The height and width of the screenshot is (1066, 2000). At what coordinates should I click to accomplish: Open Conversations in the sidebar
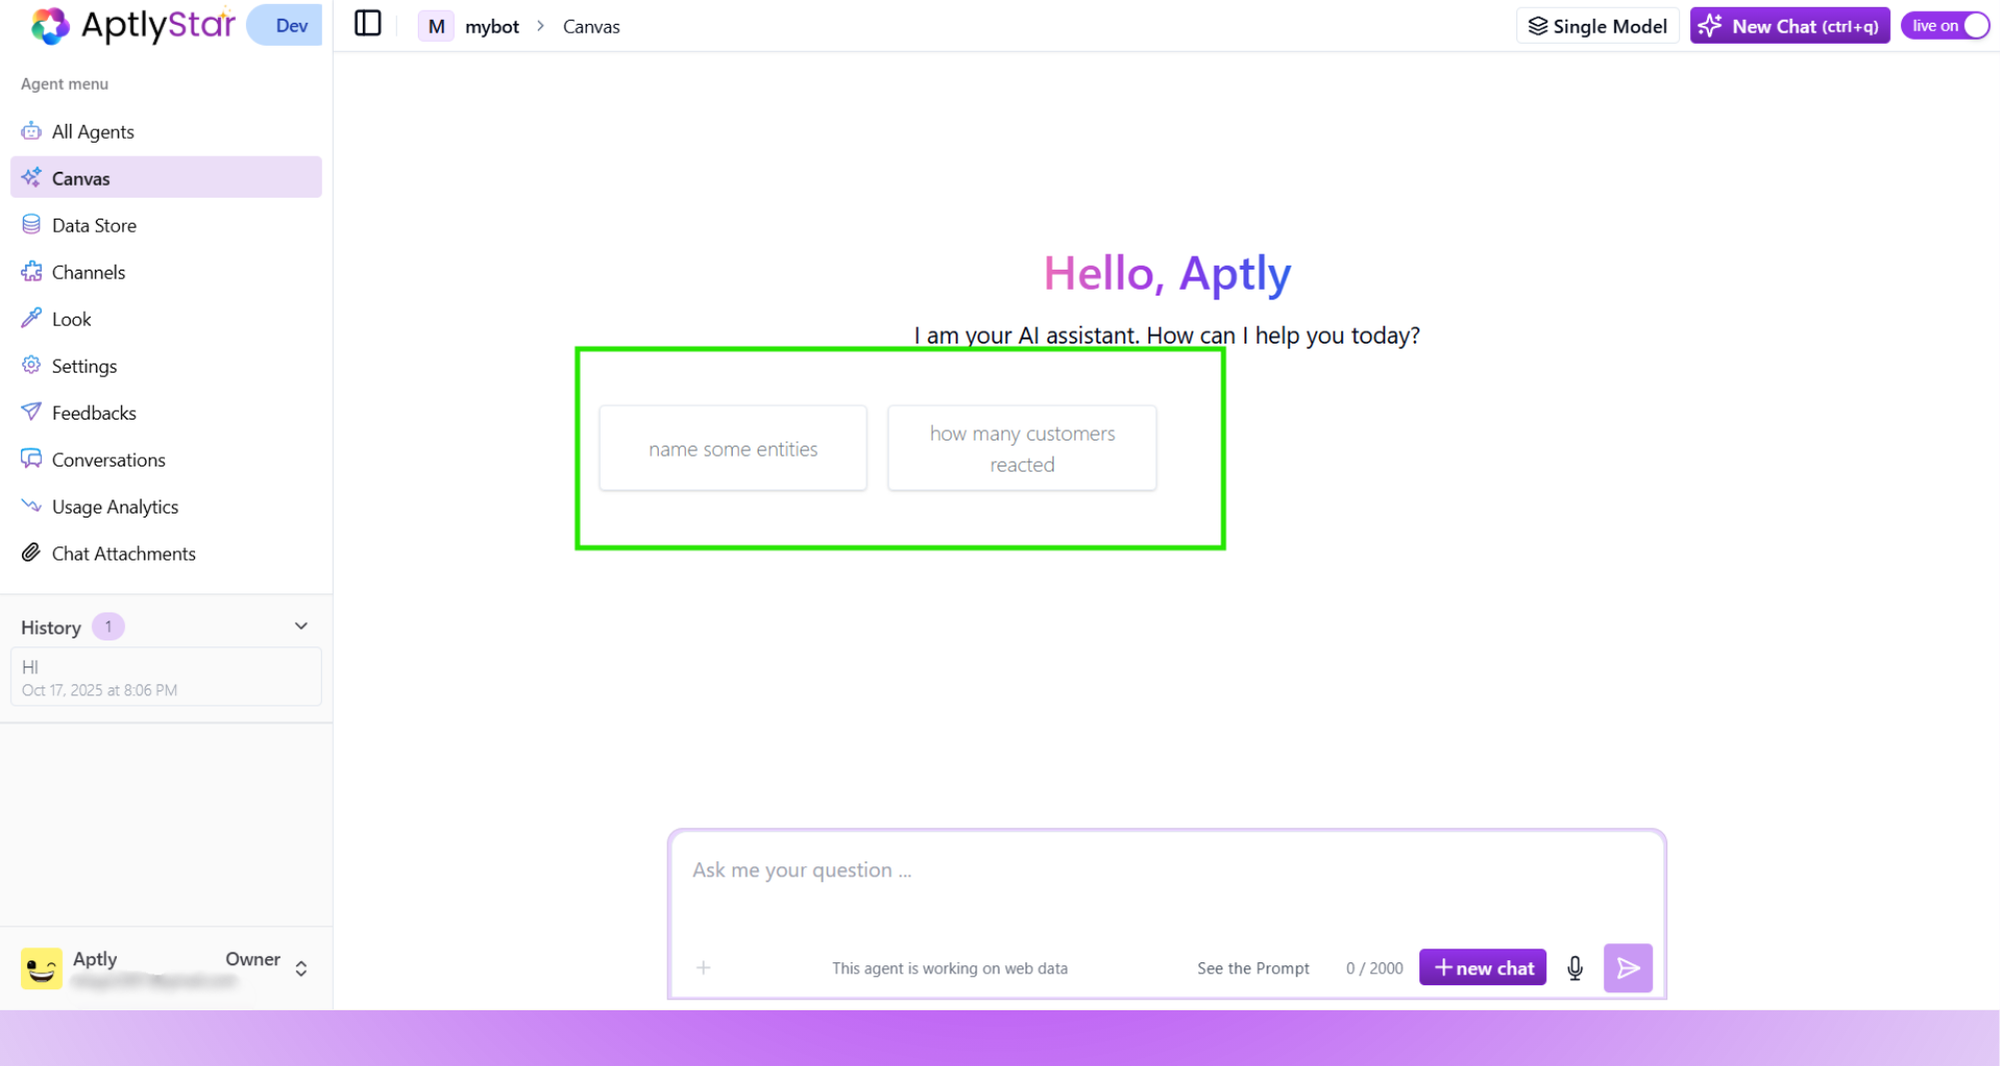pyautogui.click(x=108, y=459)
